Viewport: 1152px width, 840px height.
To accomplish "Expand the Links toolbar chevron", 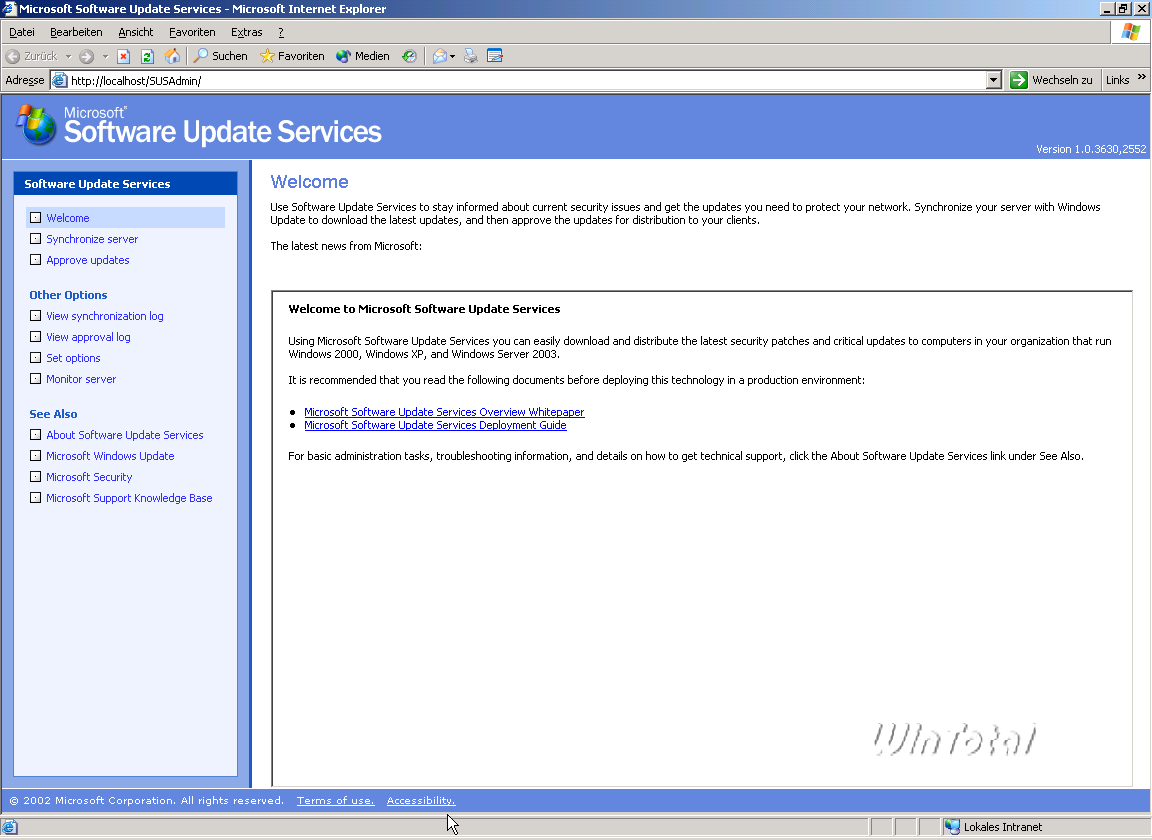I will tap(1142, 77).
